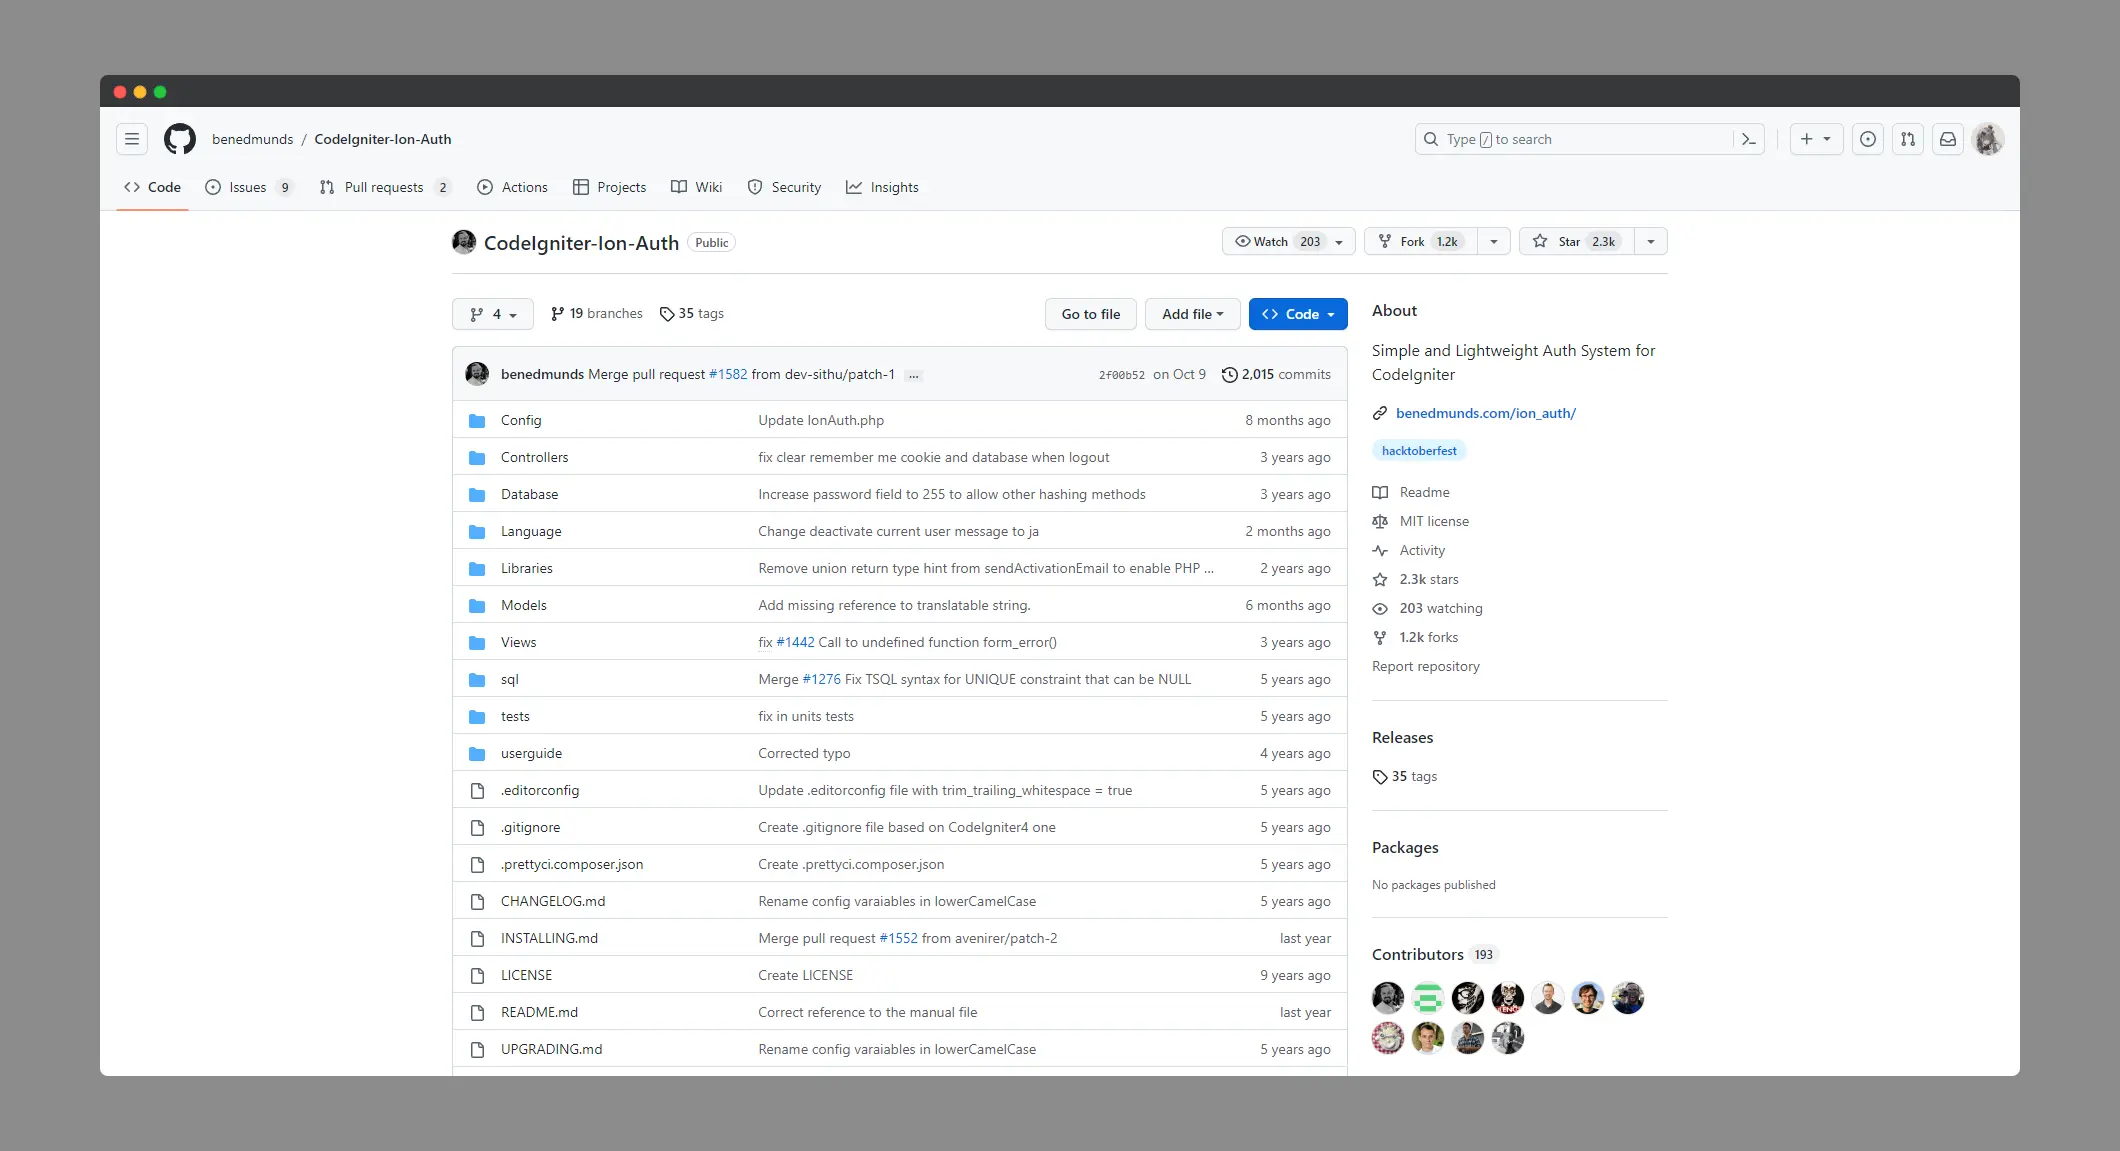Click the MIT license scale icon
This screenshot has height=1151, width=2120.
(1382, 520)
